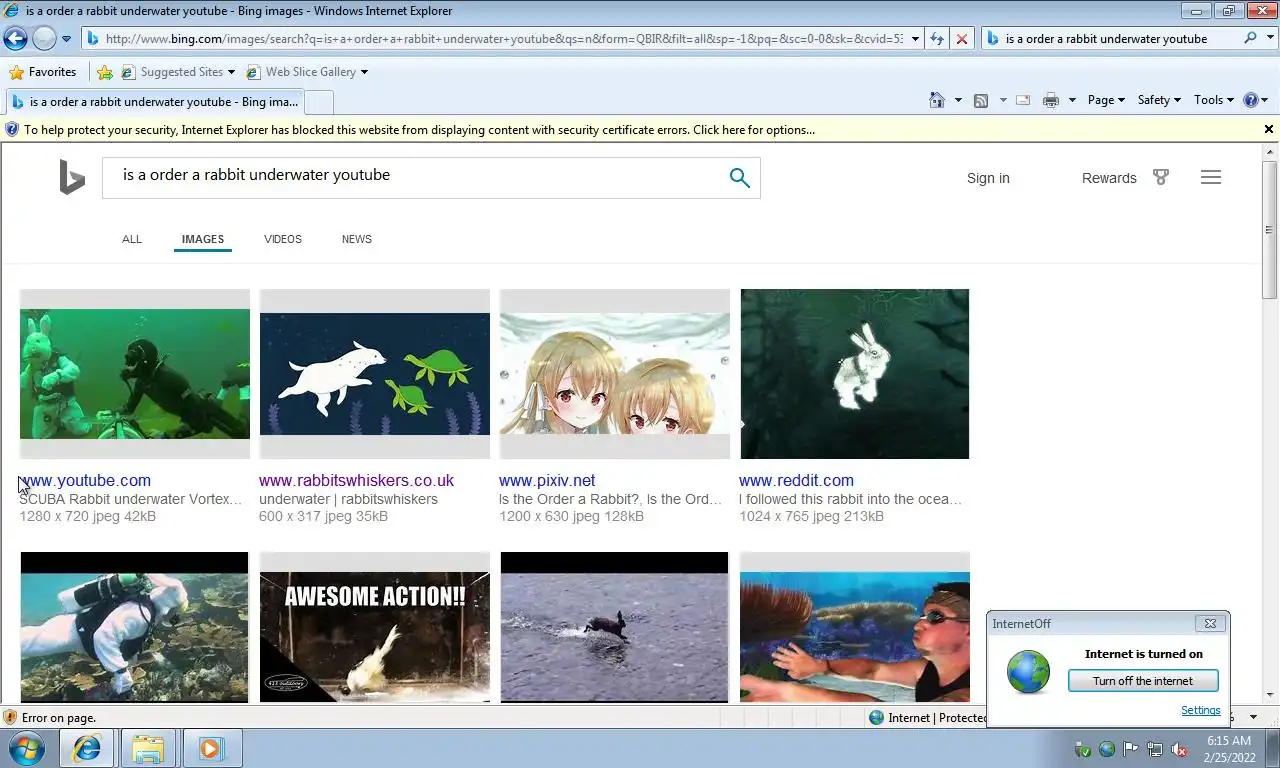Open the Web Slice Gallery dropdown
The height and width of the screenshot is (768, 1280).
click(x=306, y=72)
